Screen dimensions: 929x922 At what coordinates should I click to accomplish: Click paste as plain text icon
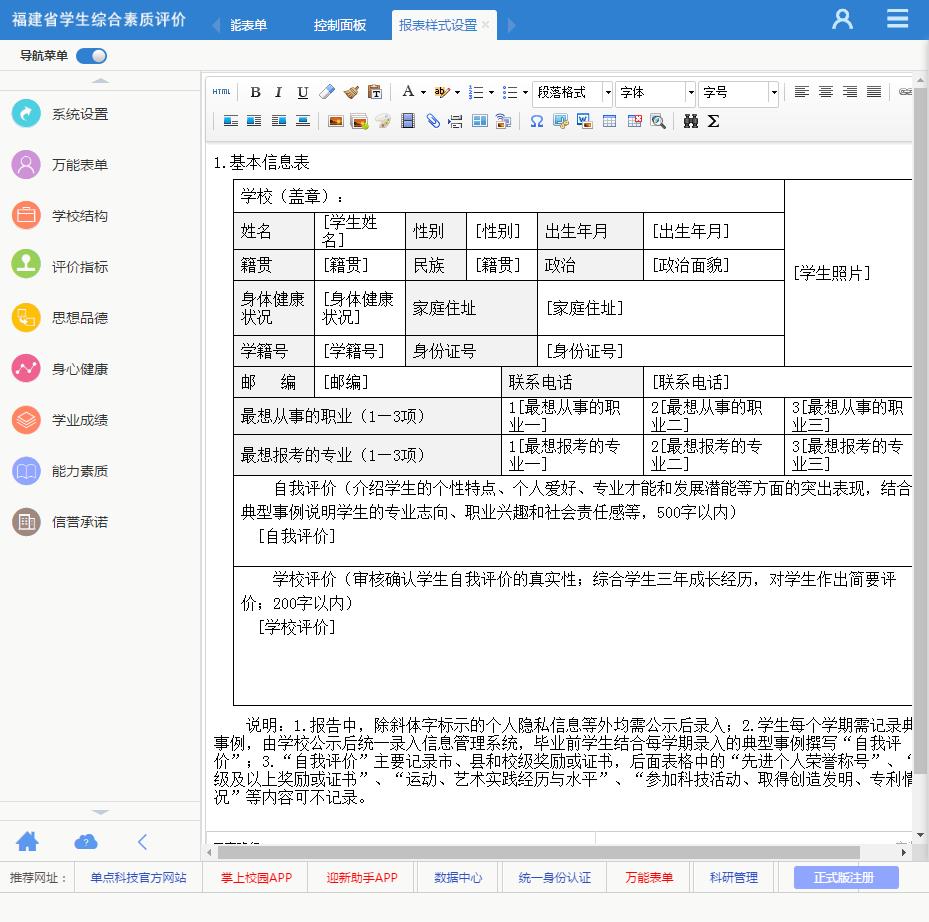pos(374,92)
